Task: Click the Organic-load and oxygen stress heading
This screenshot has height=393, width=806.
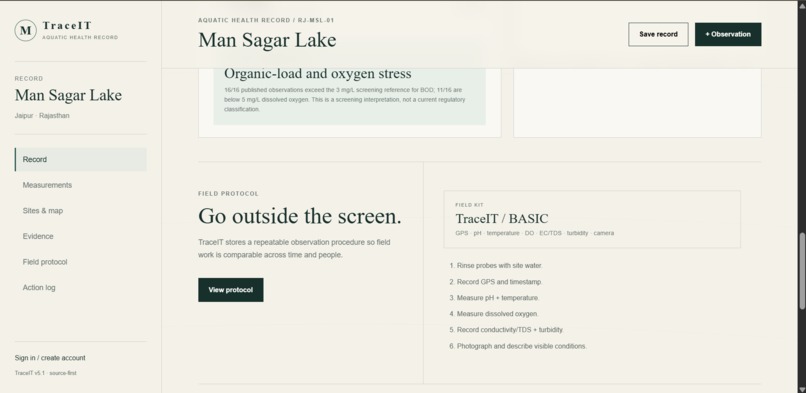Action: pyautogui.click(x=318, y=73)
